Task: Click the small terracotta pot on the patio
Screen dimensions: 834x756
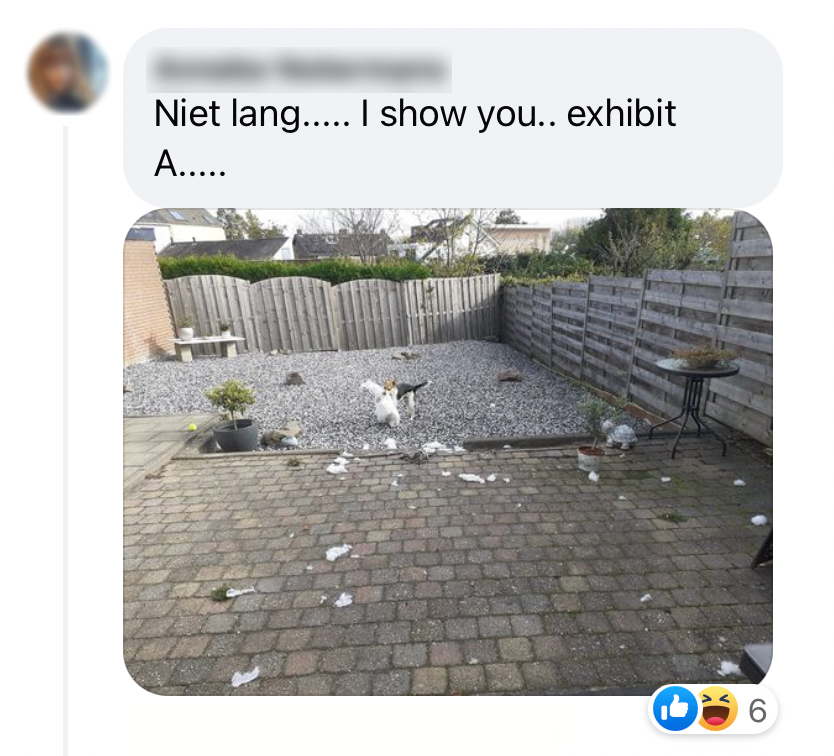Action: 590,459
